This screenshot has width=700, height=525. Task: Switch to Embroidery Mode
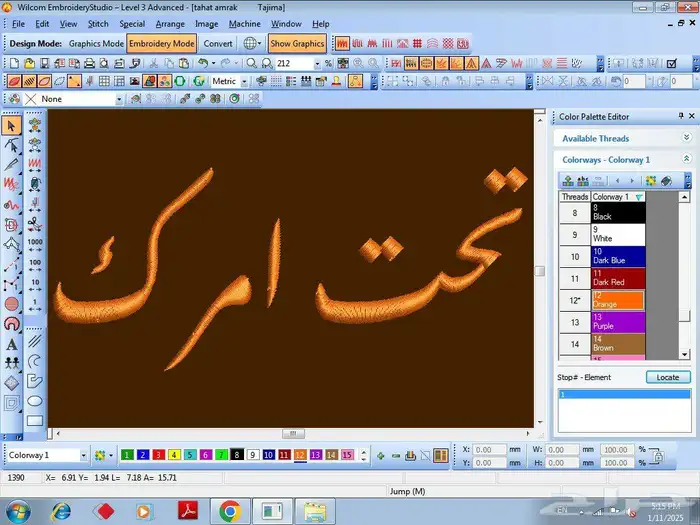click(162, 44)
